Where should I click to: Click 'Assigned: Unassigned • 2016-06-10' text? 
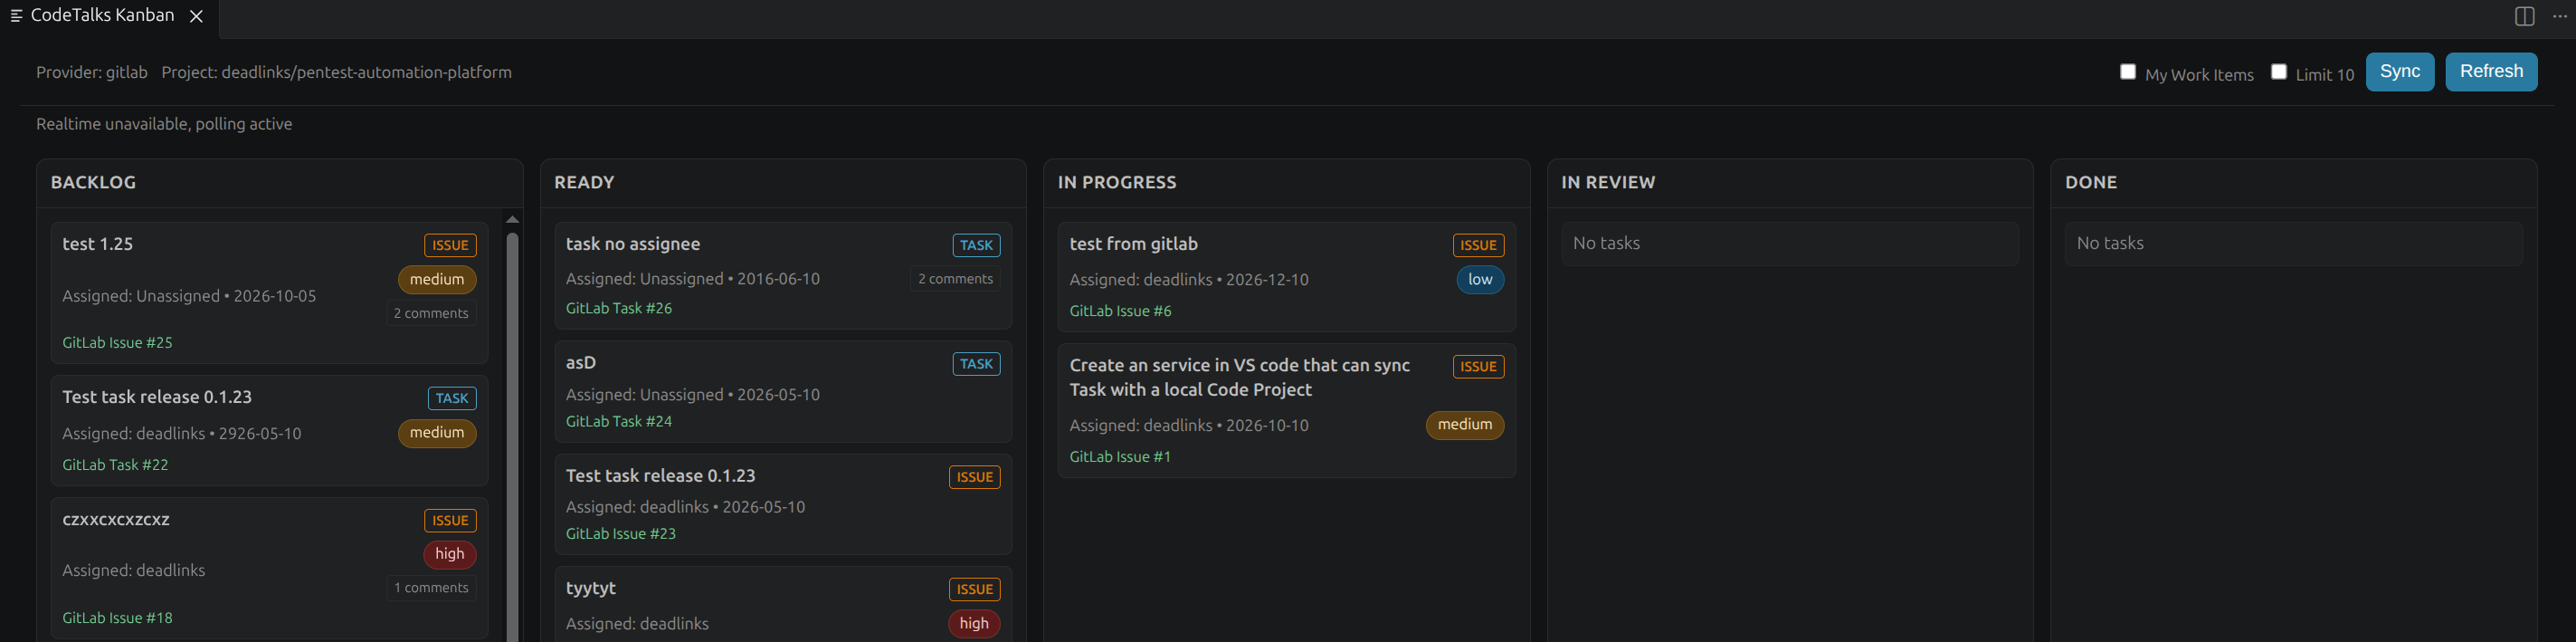pos(693,279)
